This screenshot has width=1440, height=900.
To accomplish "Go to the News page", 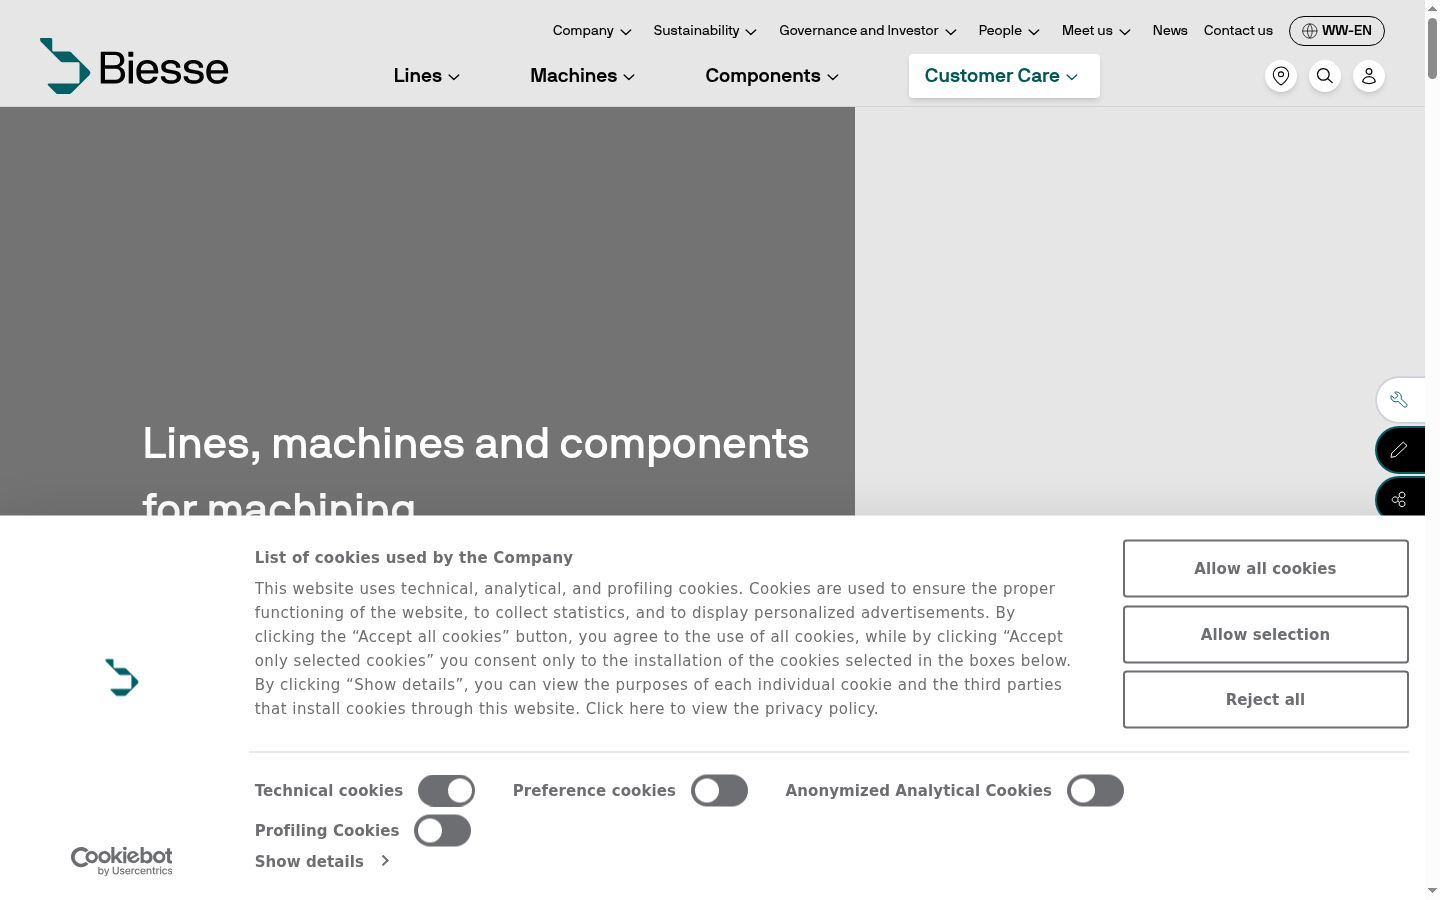I will pos(1170,31).
